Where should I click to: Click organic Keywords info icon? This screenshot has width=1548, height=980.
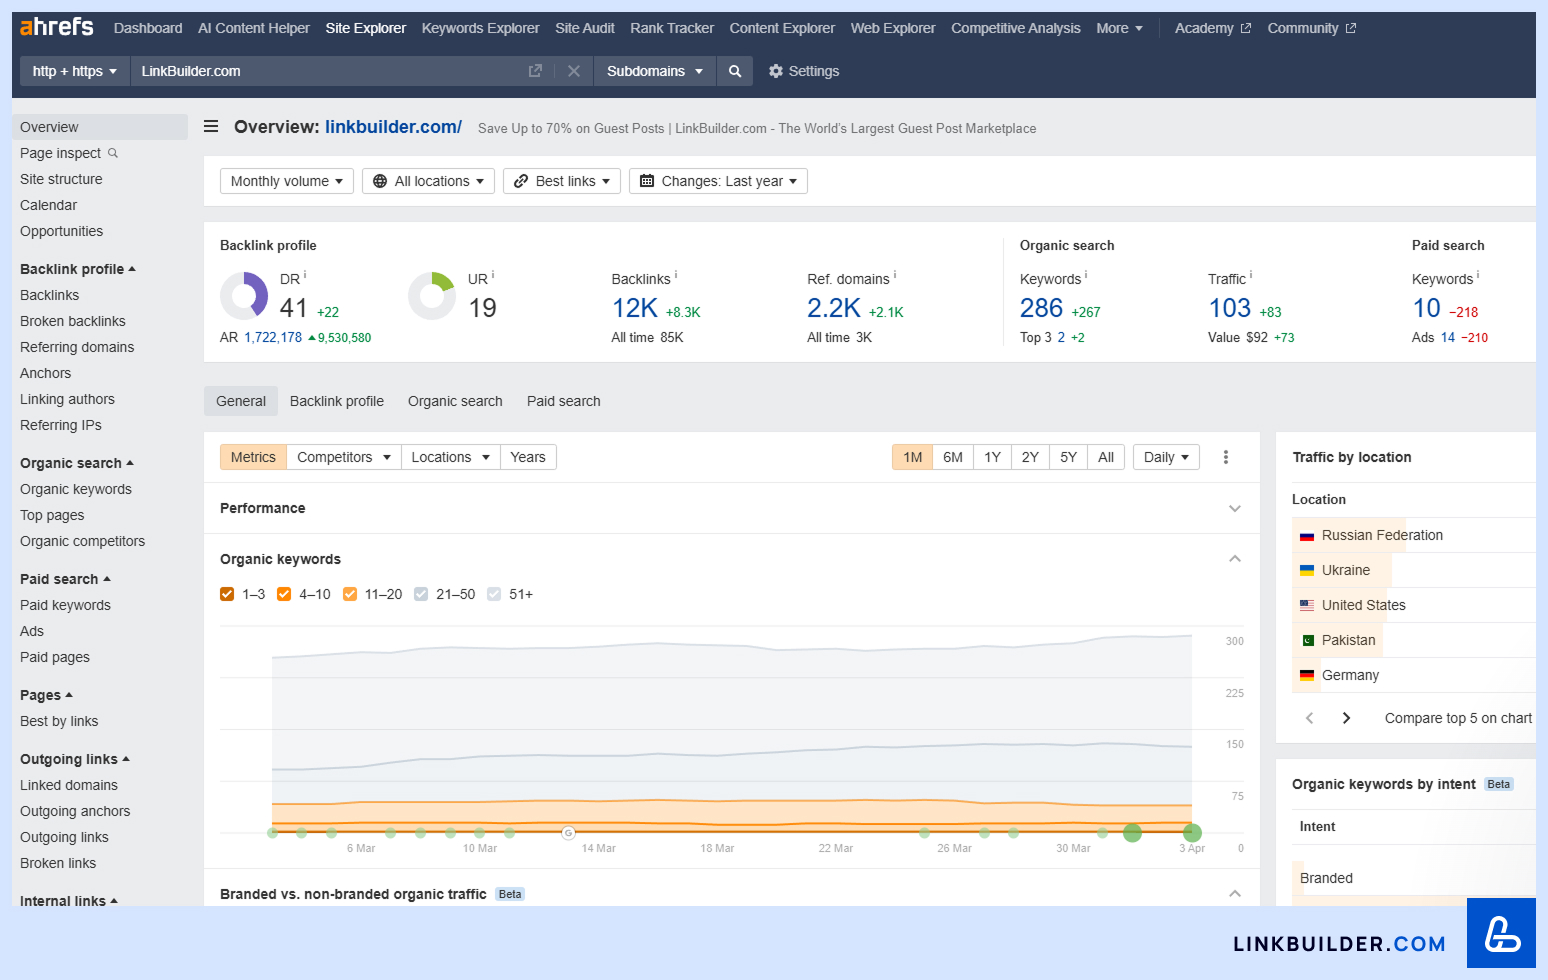[1086, 275]
